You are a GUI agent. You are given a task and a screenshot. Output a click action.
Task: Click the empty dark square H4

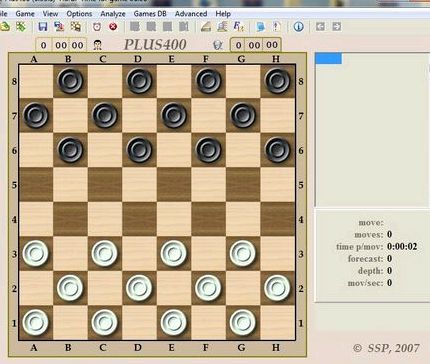point(278,219)
